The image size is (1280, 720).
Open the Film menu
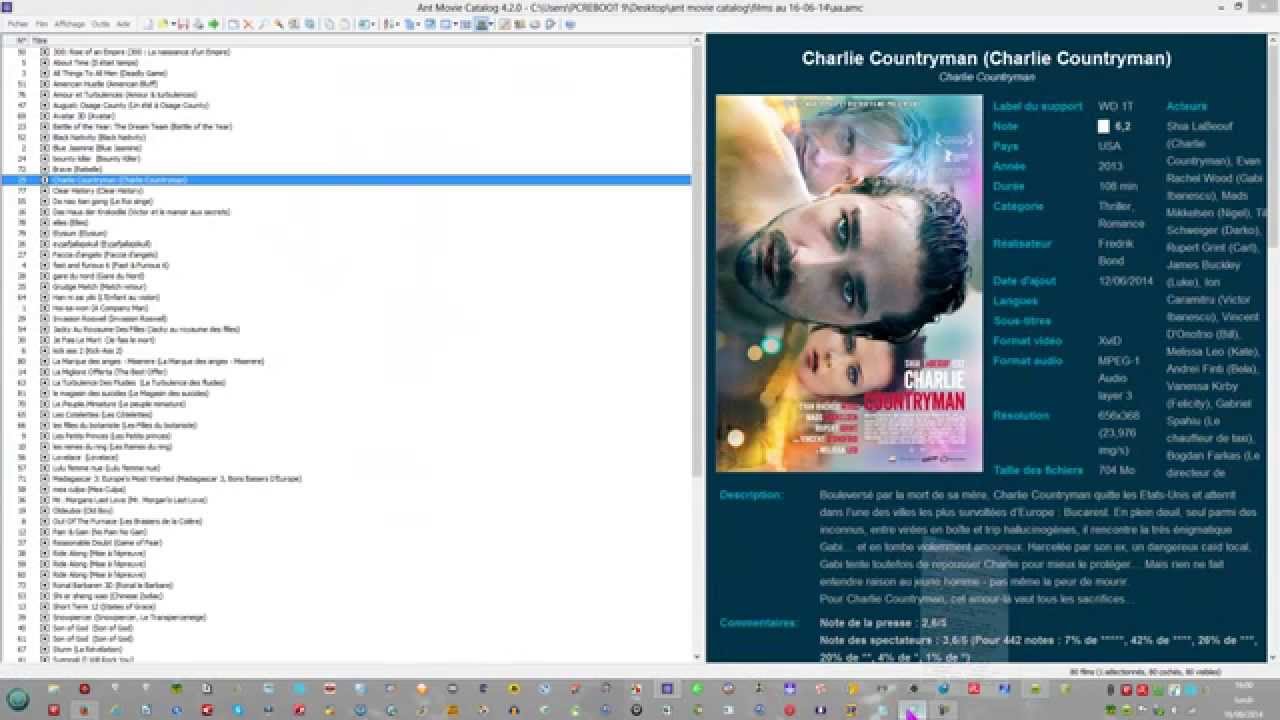click(x=41, y=23)
